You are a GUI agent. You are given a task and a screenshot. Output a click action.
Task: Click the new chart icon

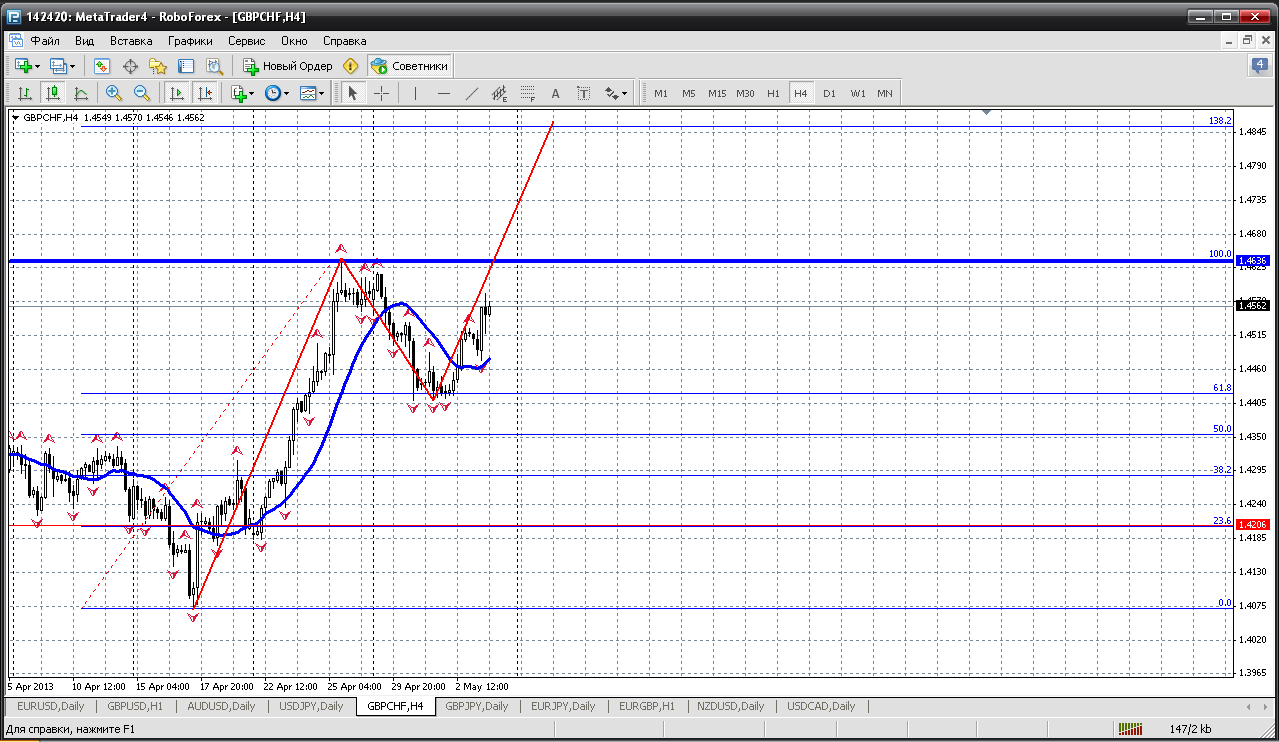point(23,66)
